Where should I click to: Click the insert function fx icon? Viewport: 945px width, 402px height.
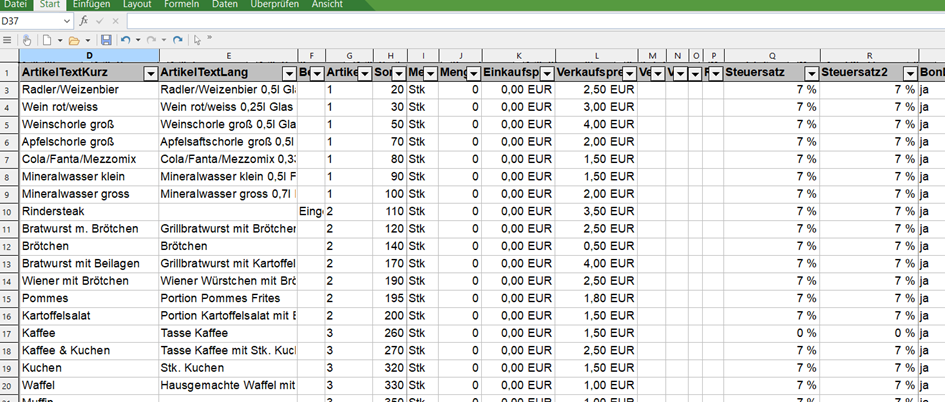(x=84, y=20)
